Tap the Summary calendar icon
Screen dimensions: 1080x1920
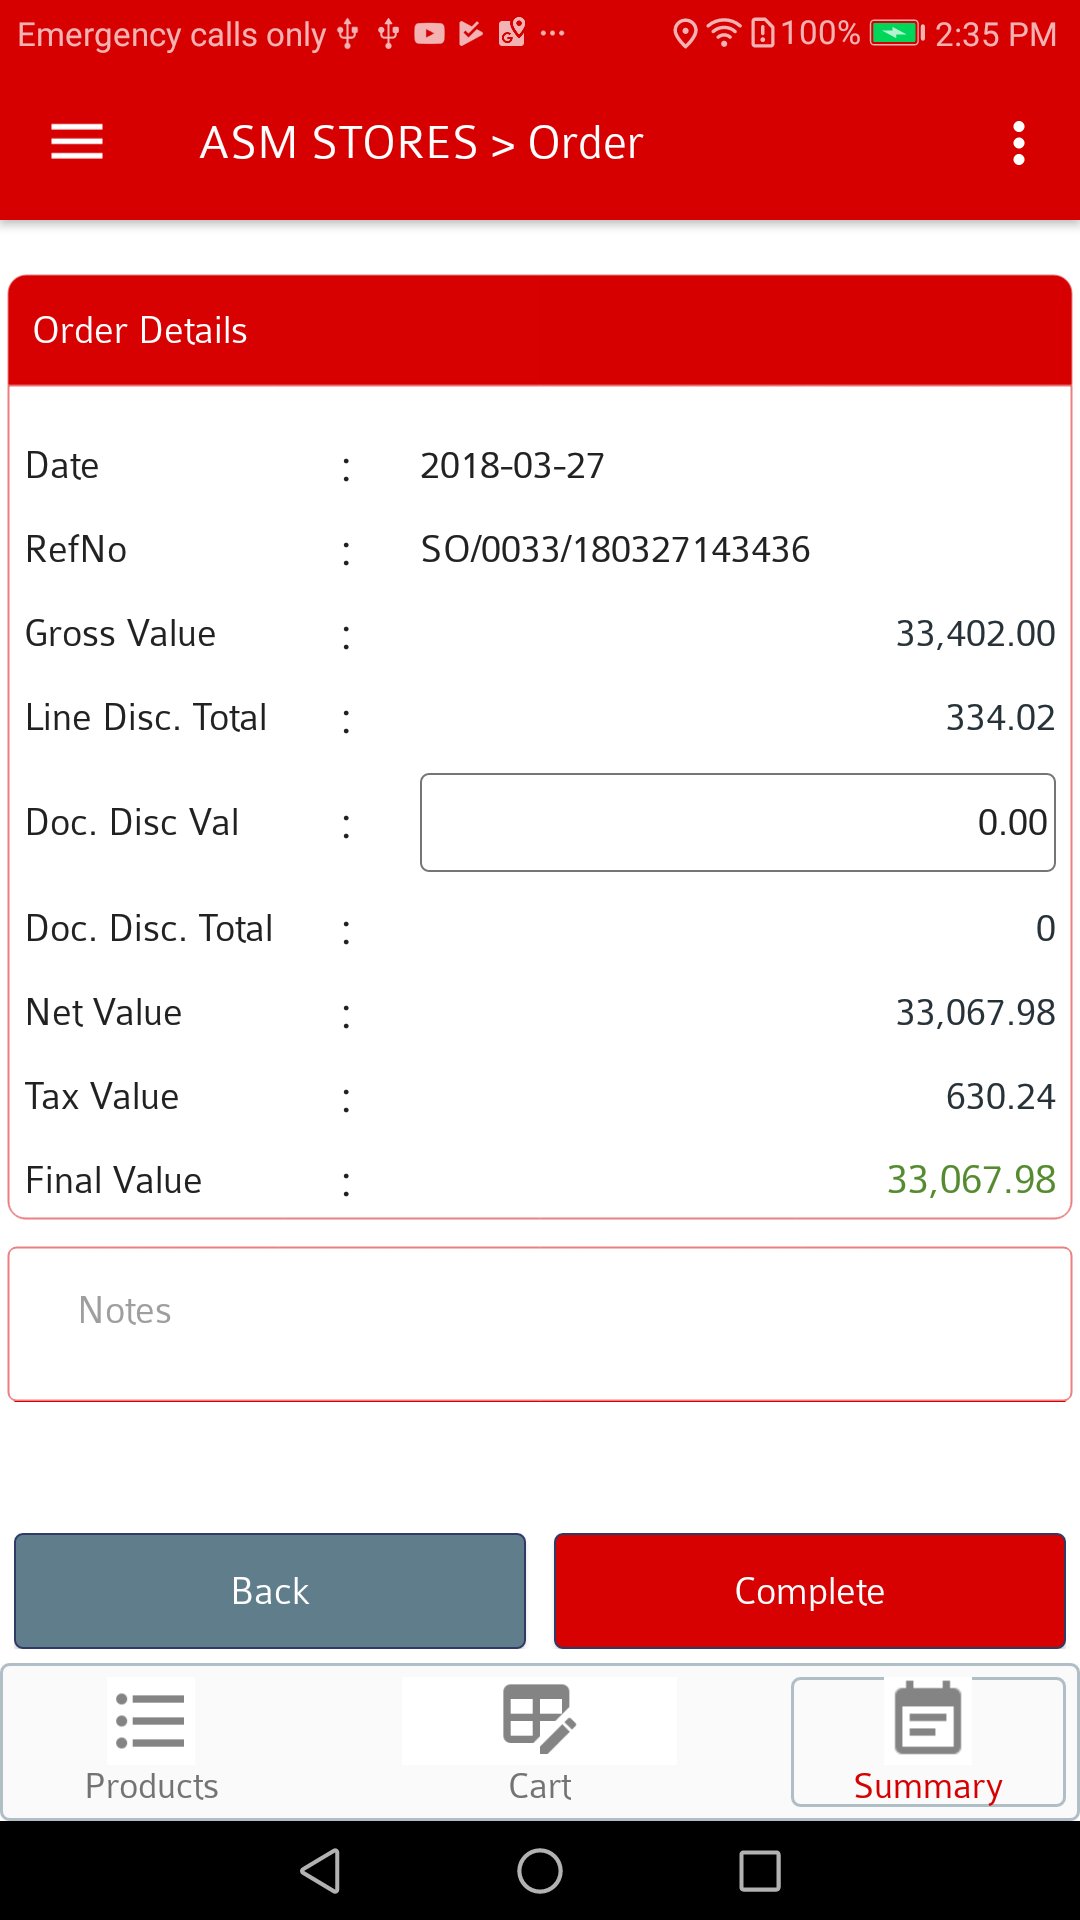(x=928, y=1718)
